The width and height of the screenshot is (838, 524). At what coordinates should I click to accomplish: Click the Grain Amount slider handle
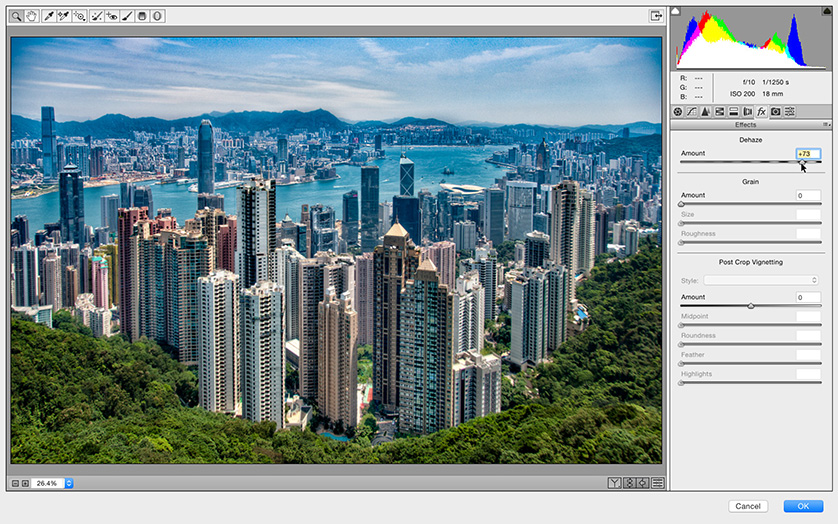click(x=681, y=204)
